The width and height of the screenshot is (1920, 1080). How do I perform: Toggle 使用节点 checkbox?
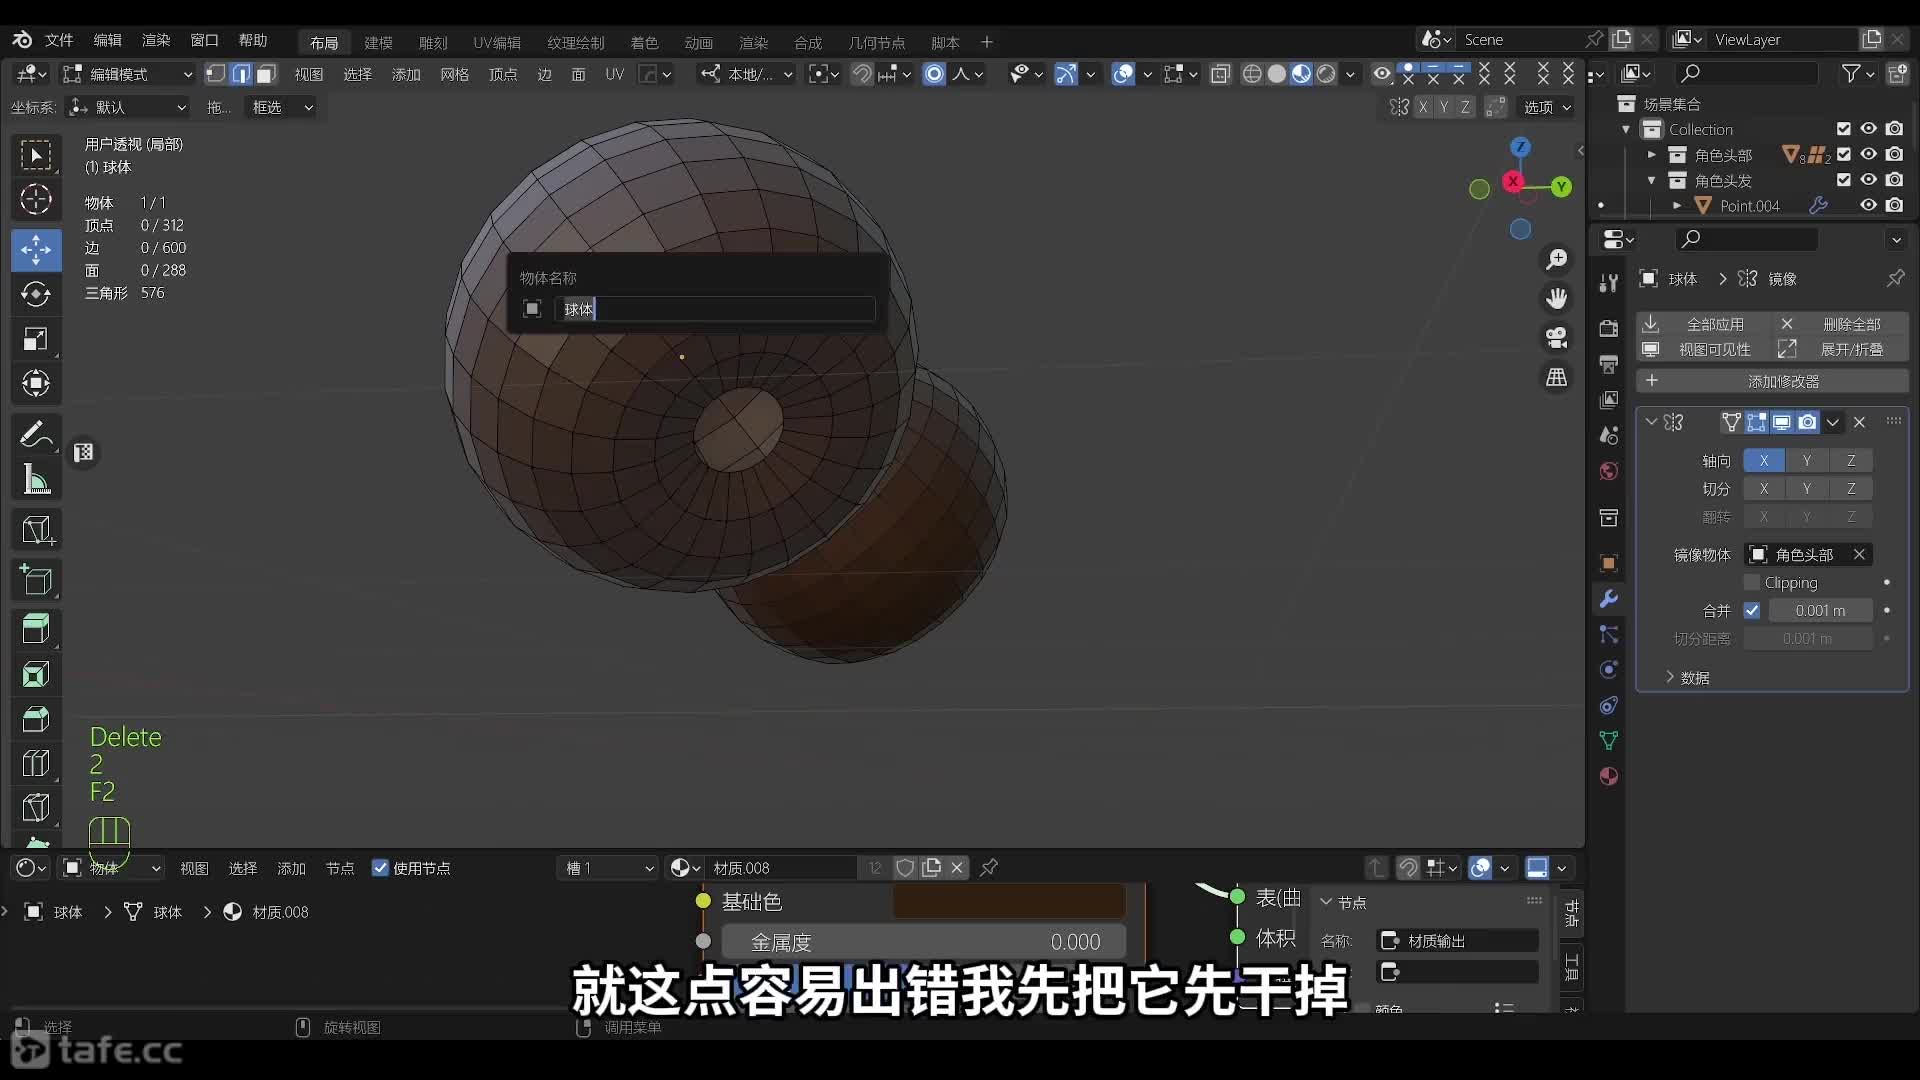pos(380,868)
